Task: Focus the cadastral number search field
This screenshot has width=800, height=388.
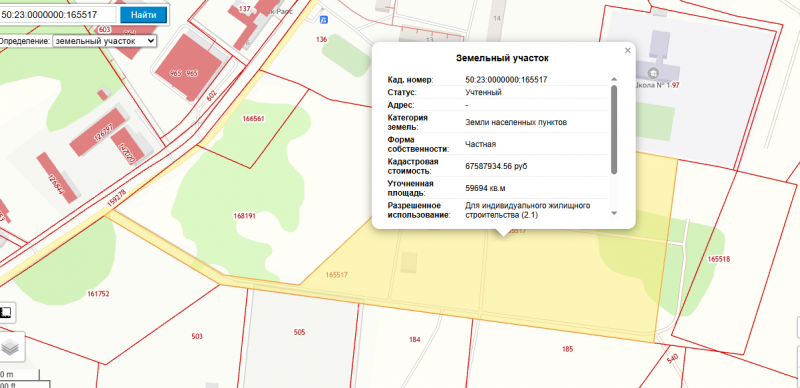Action: point(58,15)
